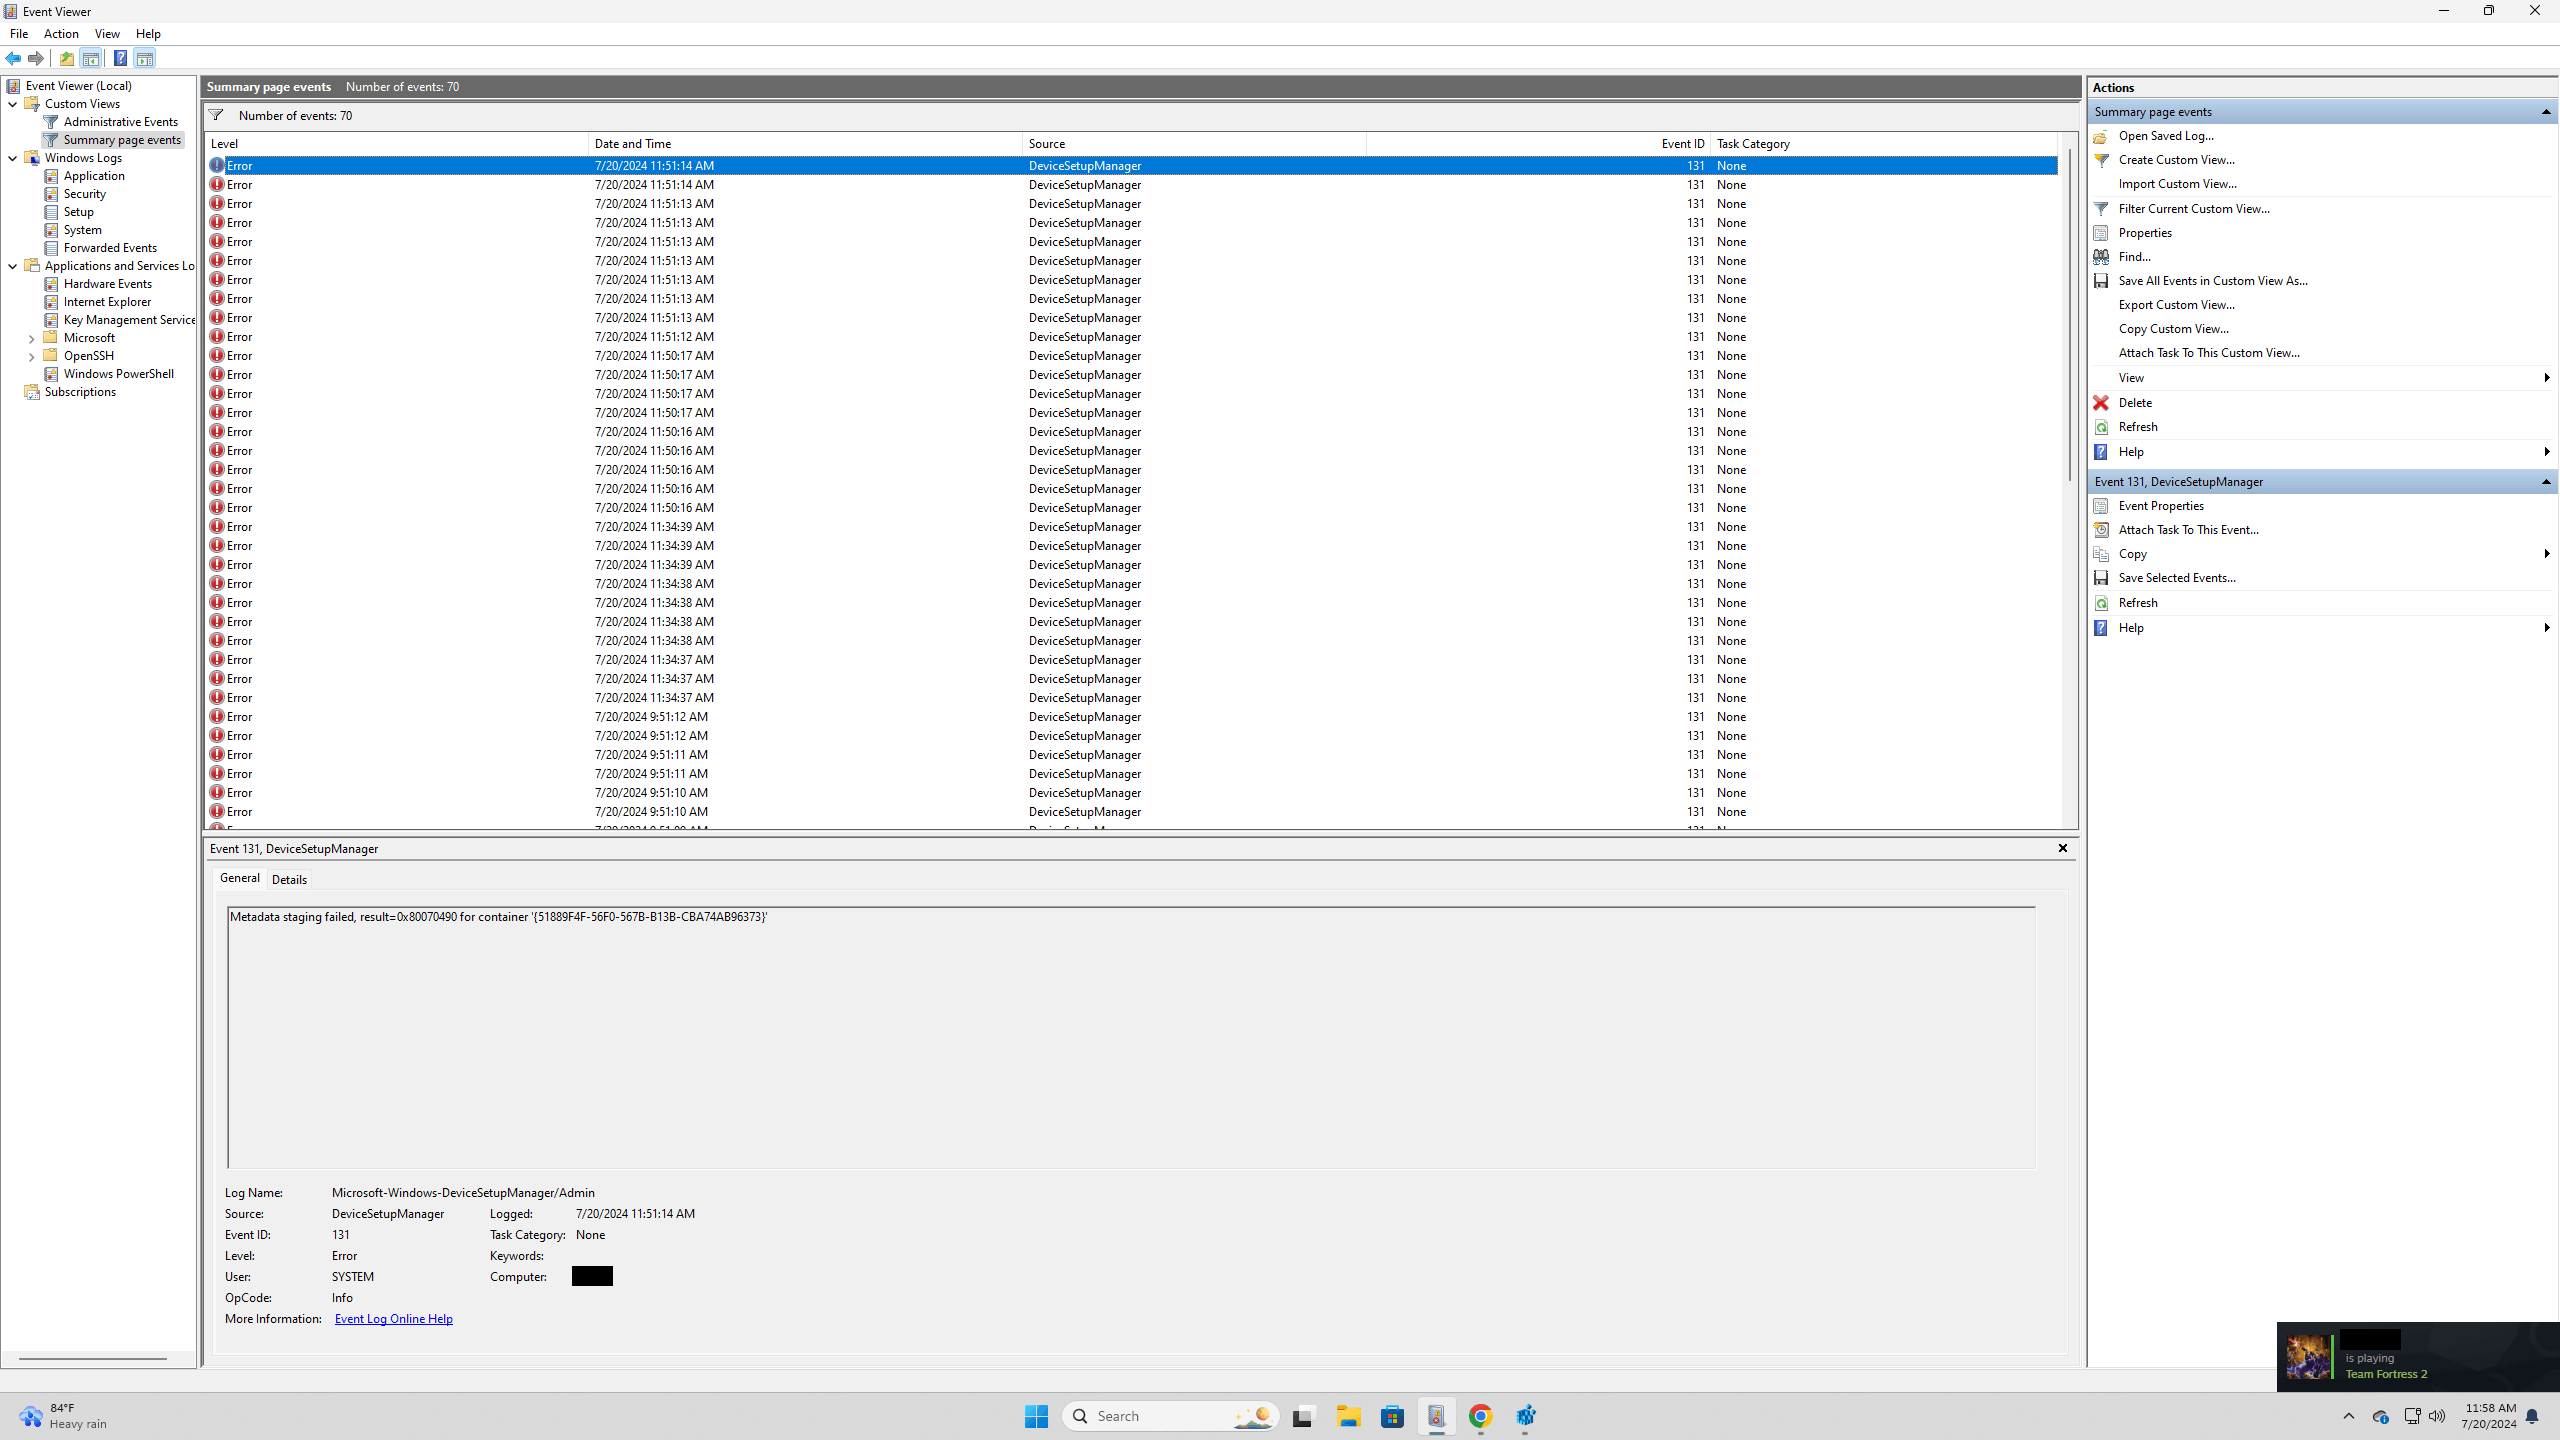2560x1440 pixels.
Task: Open Event Properties in Actions pane
Action: coord(2160,506)
